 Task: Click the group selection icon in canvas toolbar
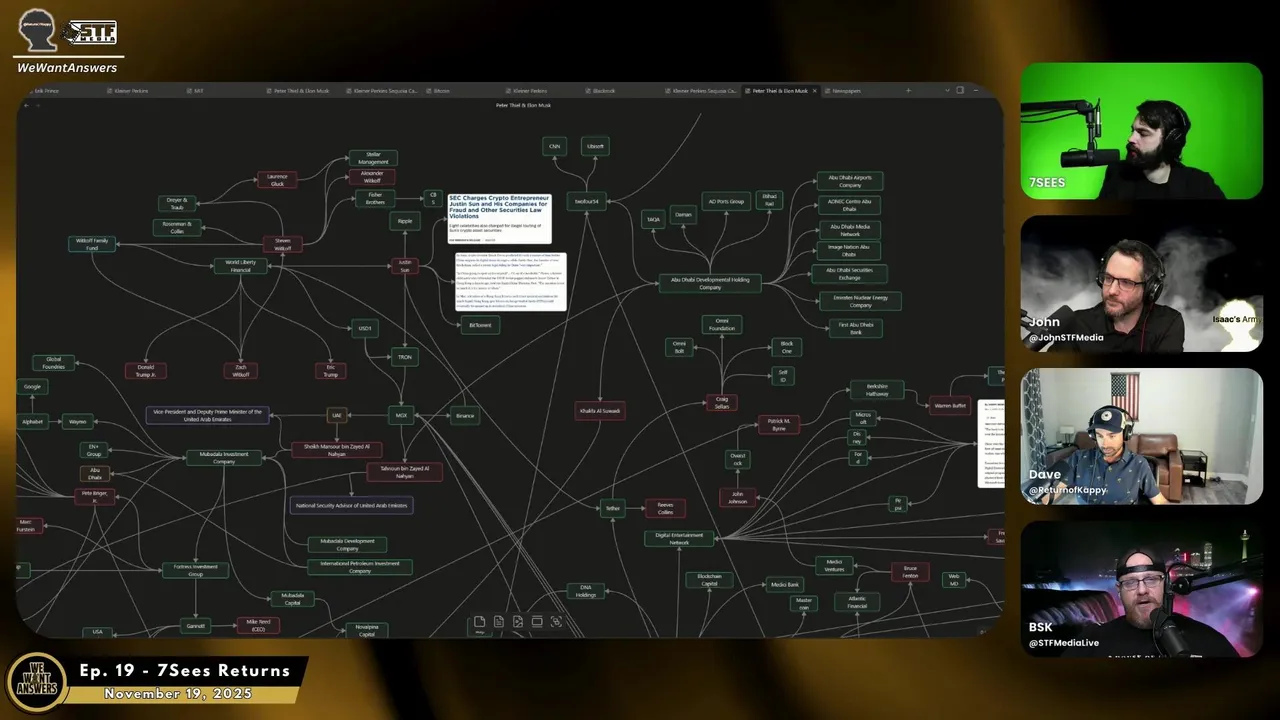556,622
